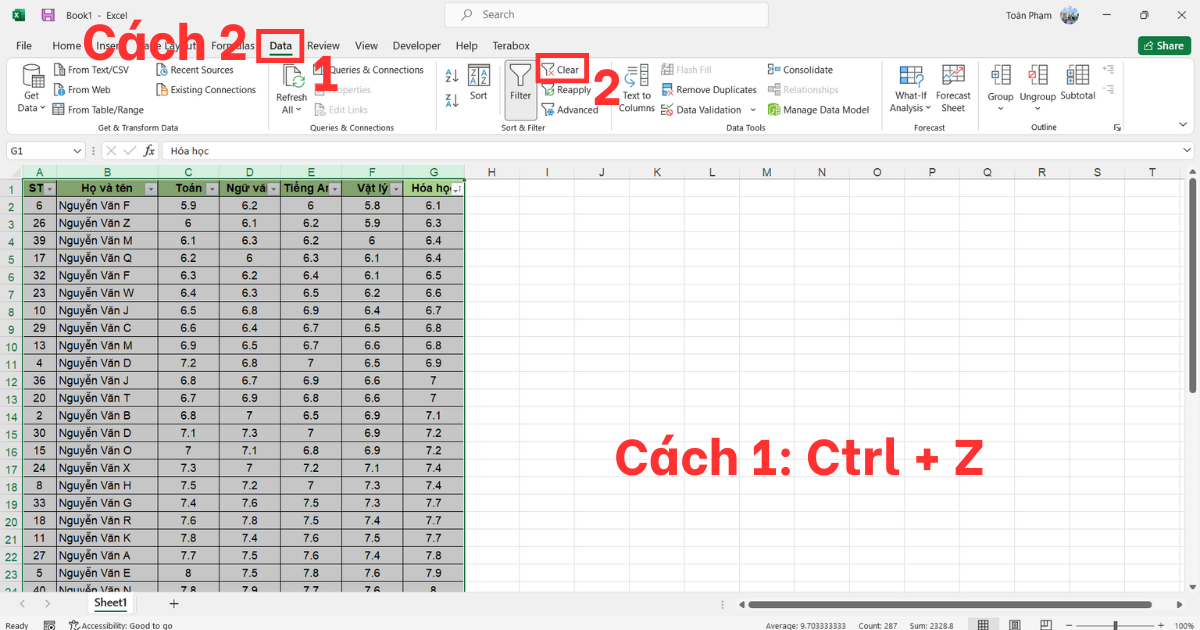
Task: Clear the current filter
Action: [561, 70]
